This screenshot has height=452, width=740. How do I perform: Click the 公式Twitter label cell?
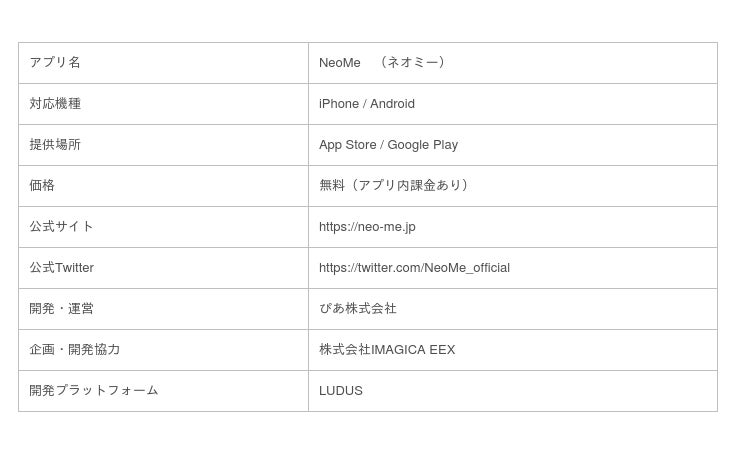(61, 268)
